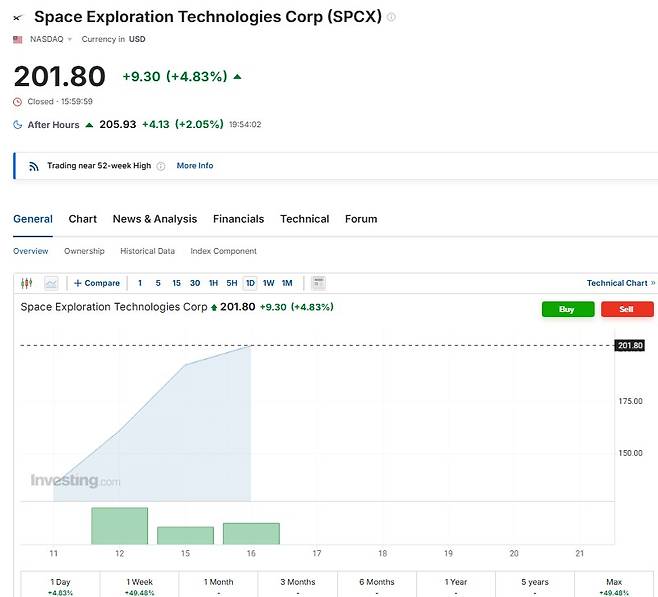Viewport: 658px width, 597px height.
Task: Set chart interval to 30 minutes
Action: click(x=195, y=283)
